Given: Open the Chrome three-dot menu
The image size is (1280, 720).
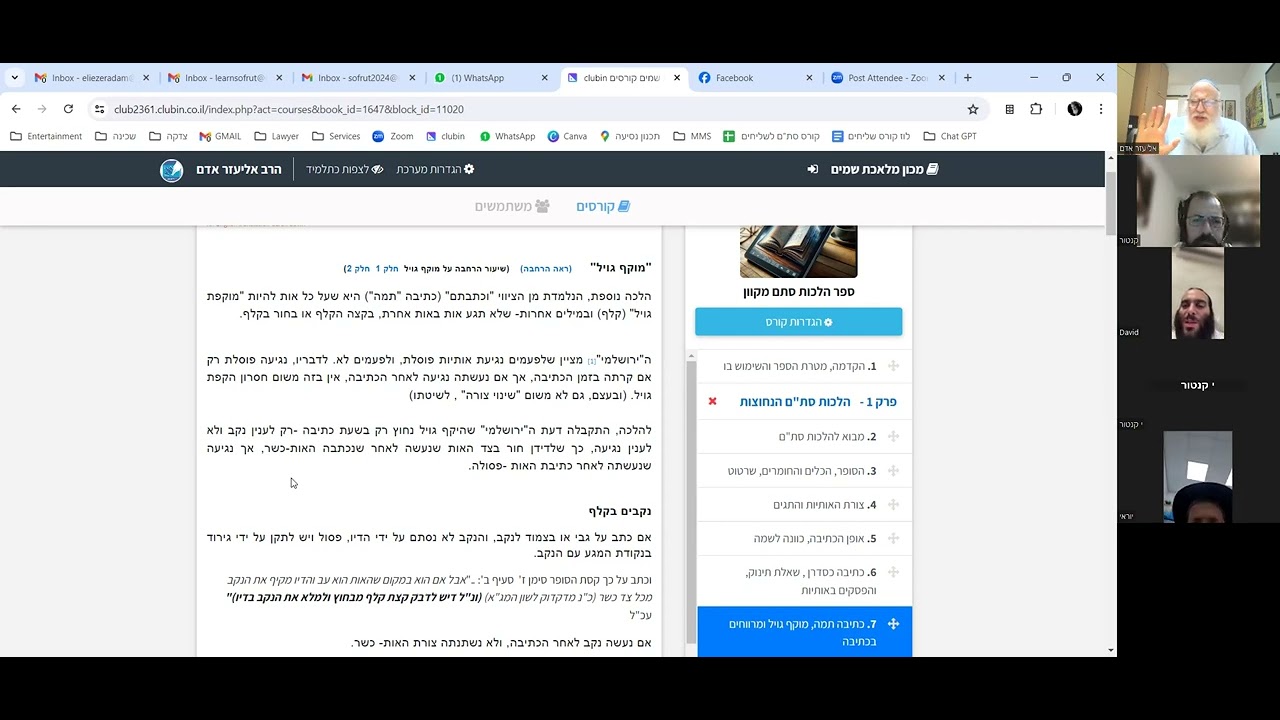Looking at the screenshot, I should tap(1101, 109).
